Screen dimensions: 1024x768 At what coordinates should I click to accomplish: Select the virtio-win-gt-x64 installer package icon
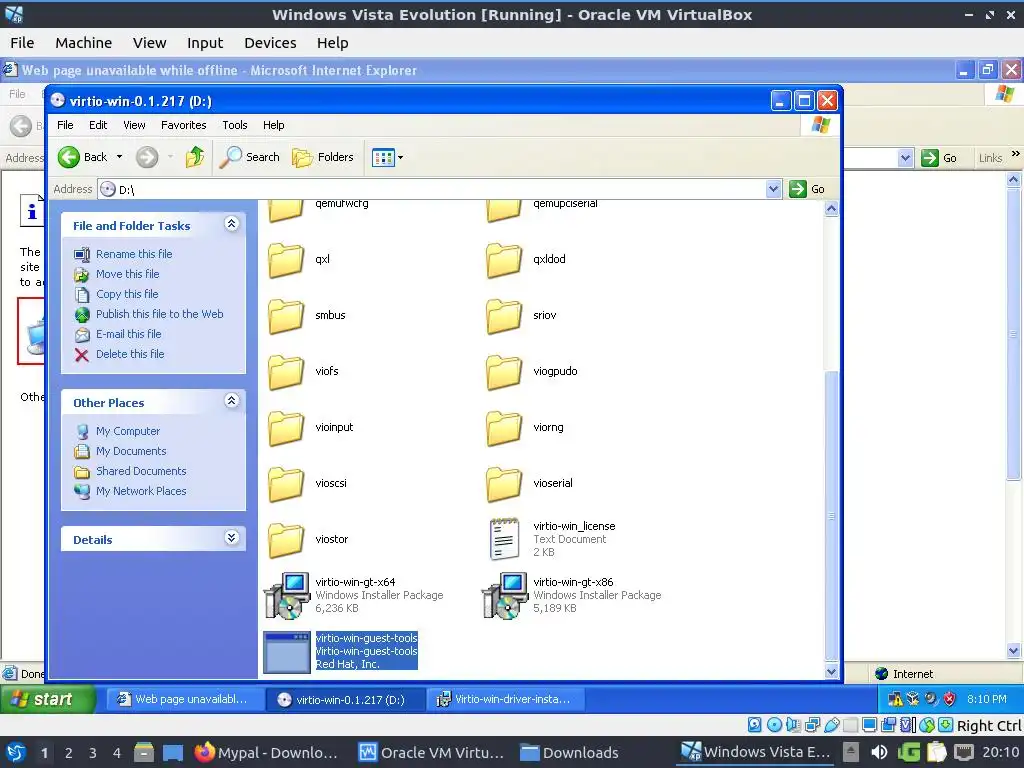tap(287, 596)
